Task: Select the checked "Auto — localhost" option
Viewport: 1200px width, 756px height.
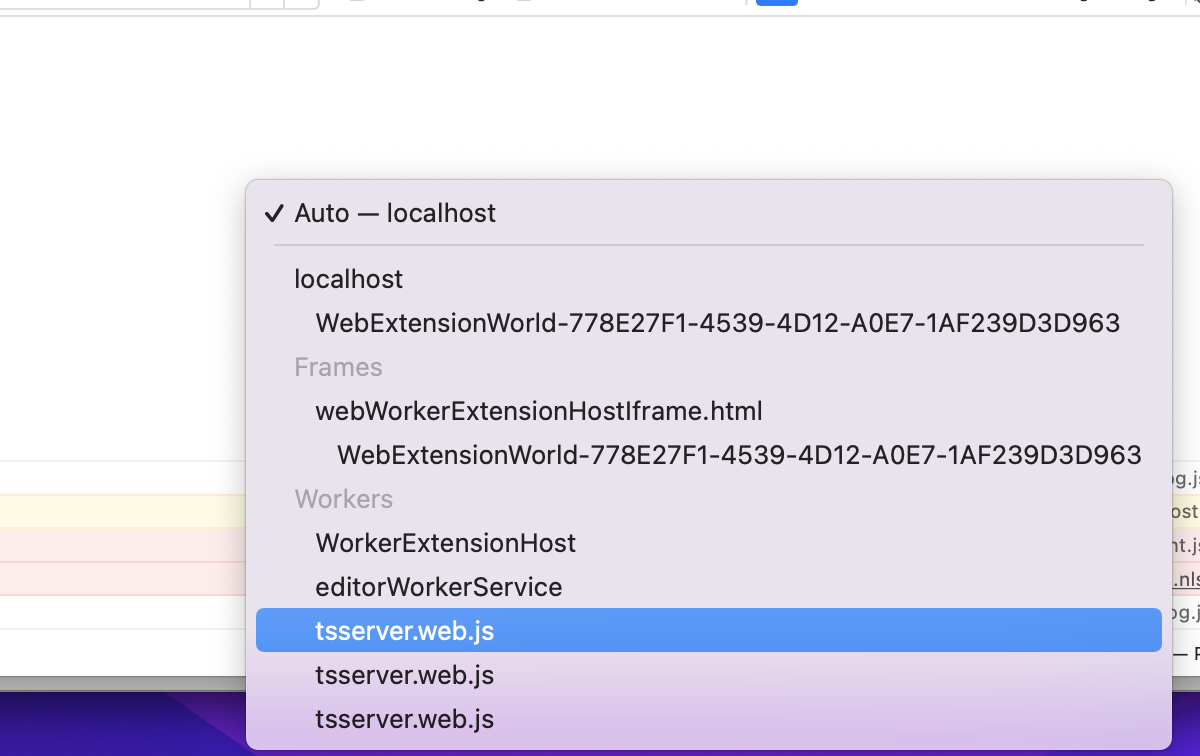Action: click(708, 213)
